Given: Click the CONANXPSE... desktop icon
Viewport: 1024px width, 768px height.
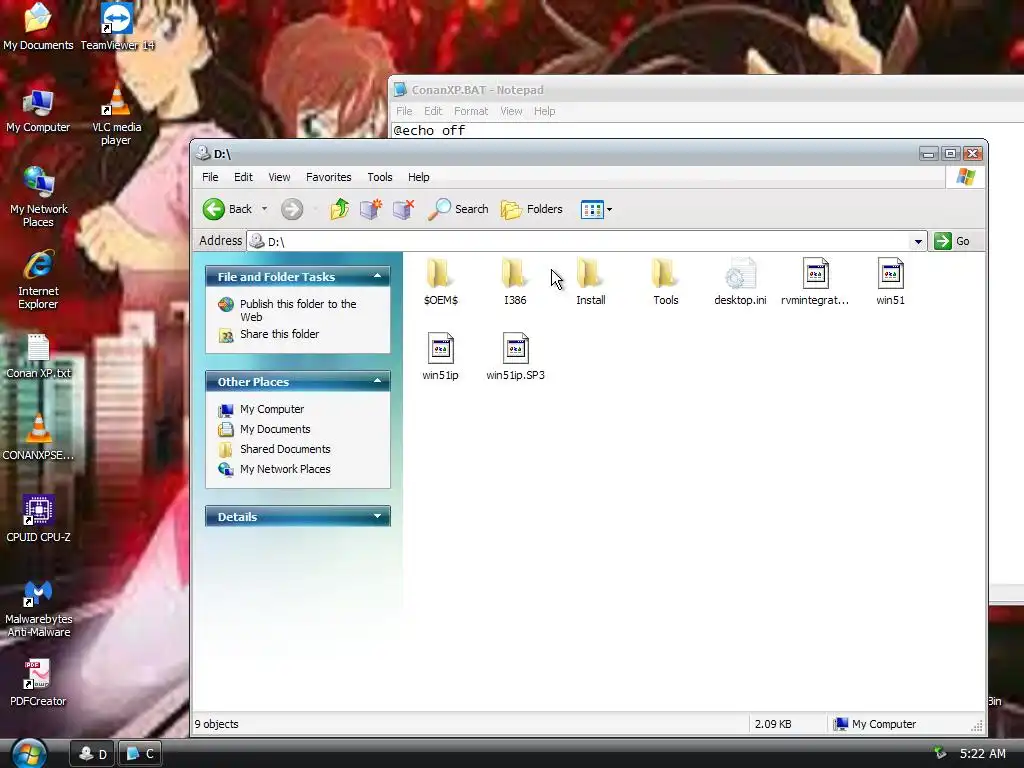Looking at the screenshot, I should point(38,438).
